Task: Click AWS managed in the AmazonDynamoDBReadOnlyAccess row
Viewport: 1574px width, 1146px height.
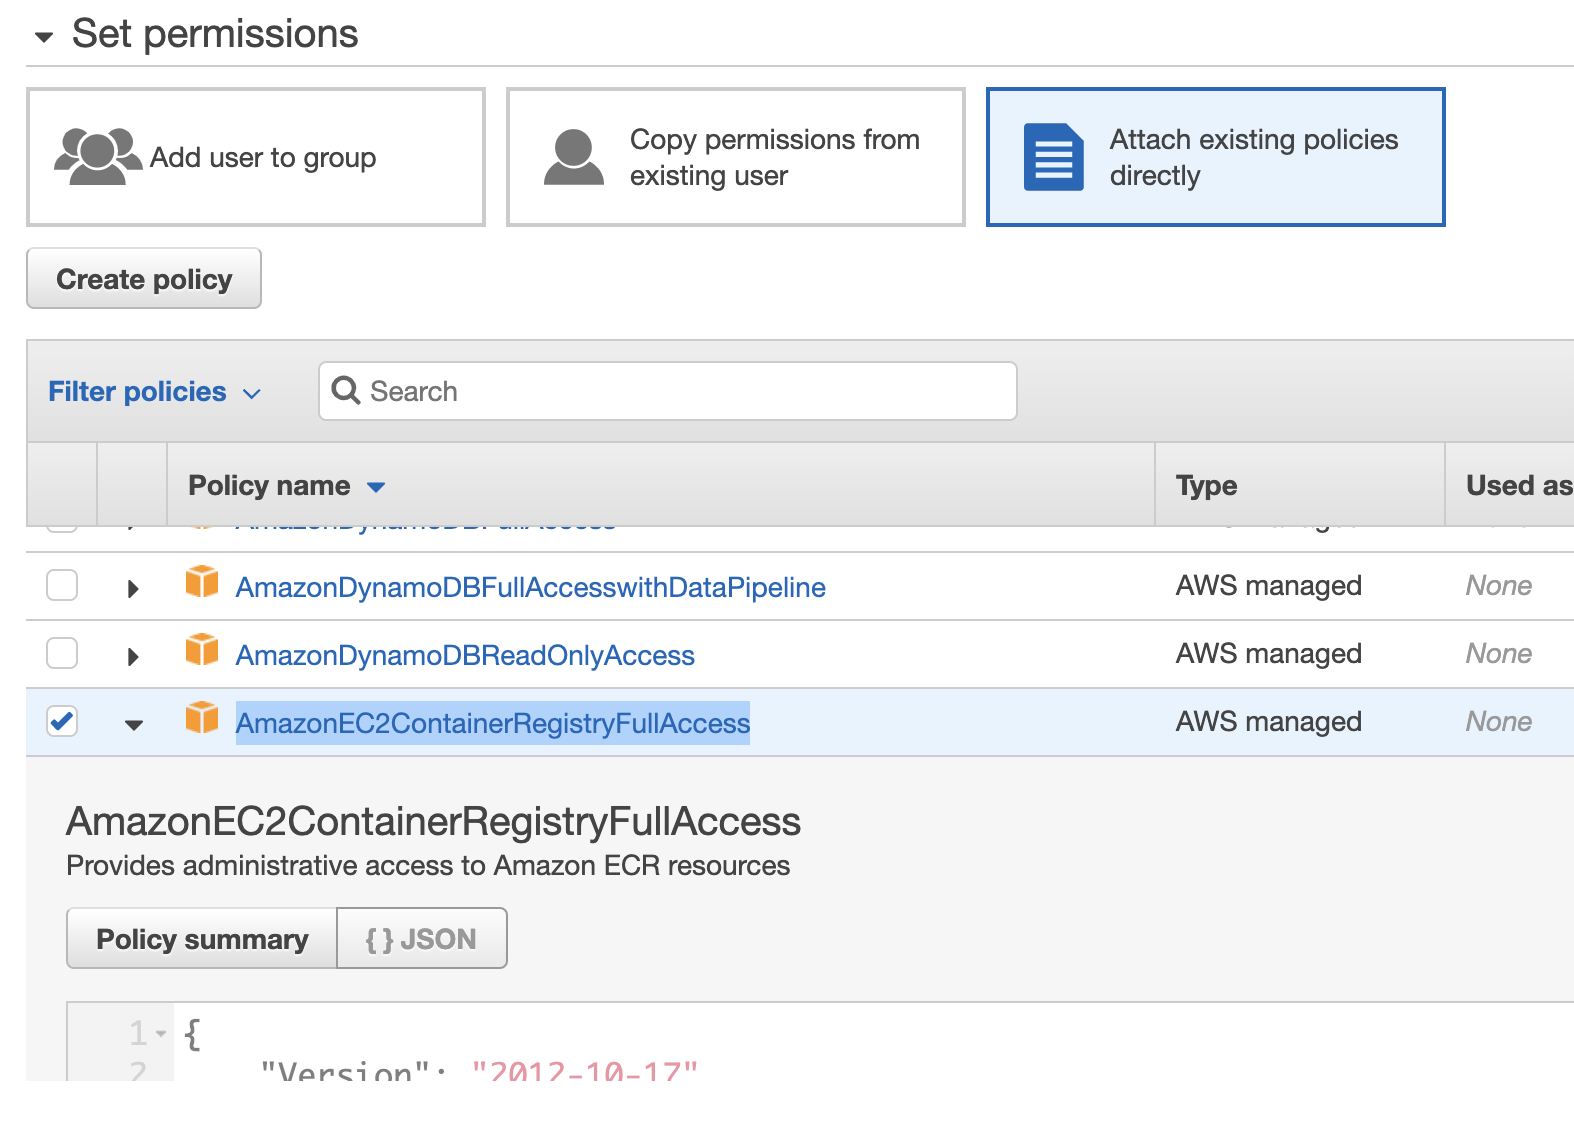Action: [1268, 653]
